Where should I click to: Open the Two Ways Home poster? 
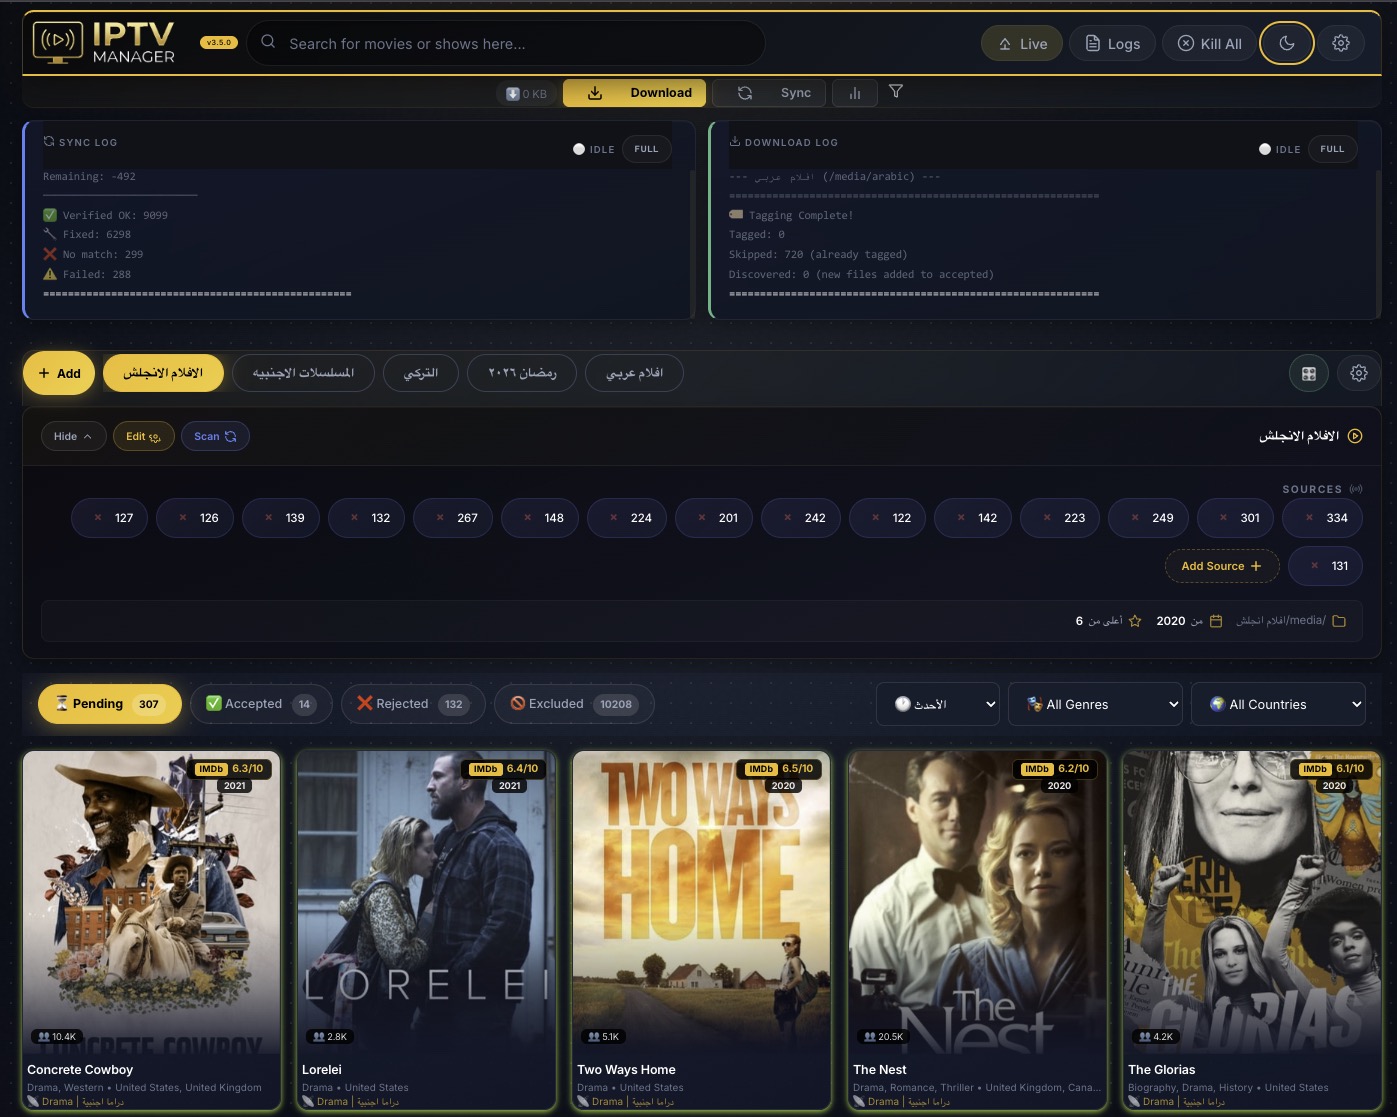point(701,903)
